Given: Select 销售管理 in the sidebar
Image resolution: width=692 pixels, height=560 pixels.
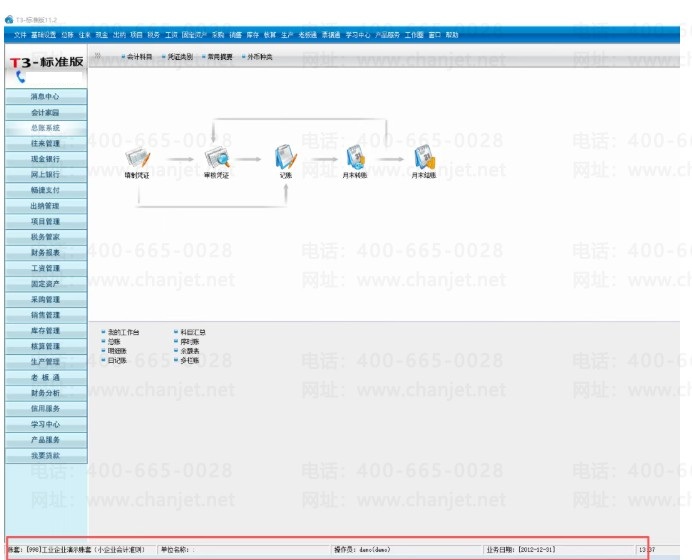Looking at the screenshot, I should tap(46, 315).
